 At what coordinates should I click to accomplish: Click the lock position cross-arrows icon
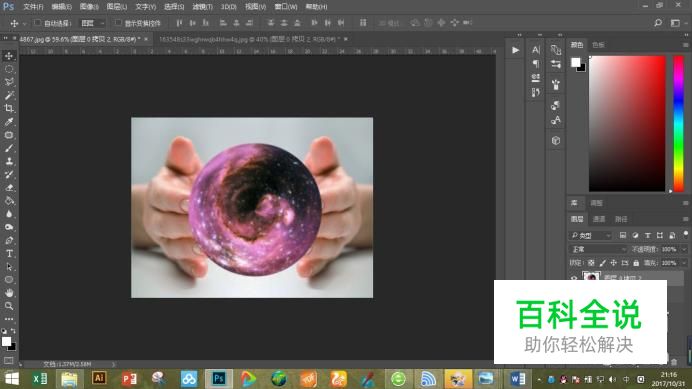click(x=613, y=263)
